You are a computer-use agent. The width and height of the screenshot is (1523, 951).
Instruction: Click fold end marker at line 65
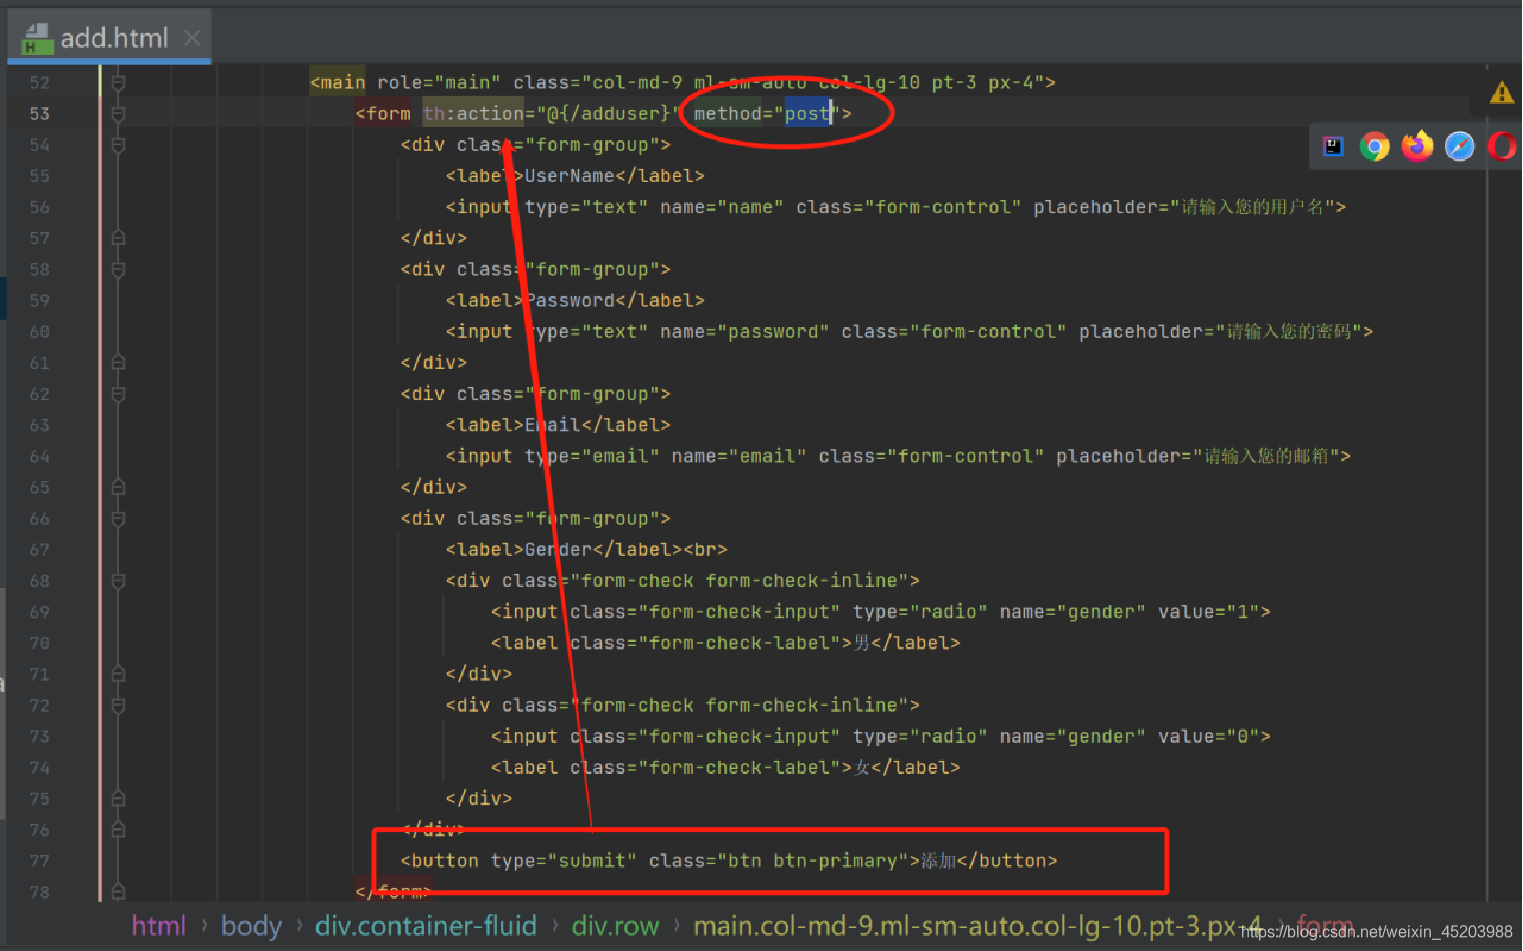(118, 488)
